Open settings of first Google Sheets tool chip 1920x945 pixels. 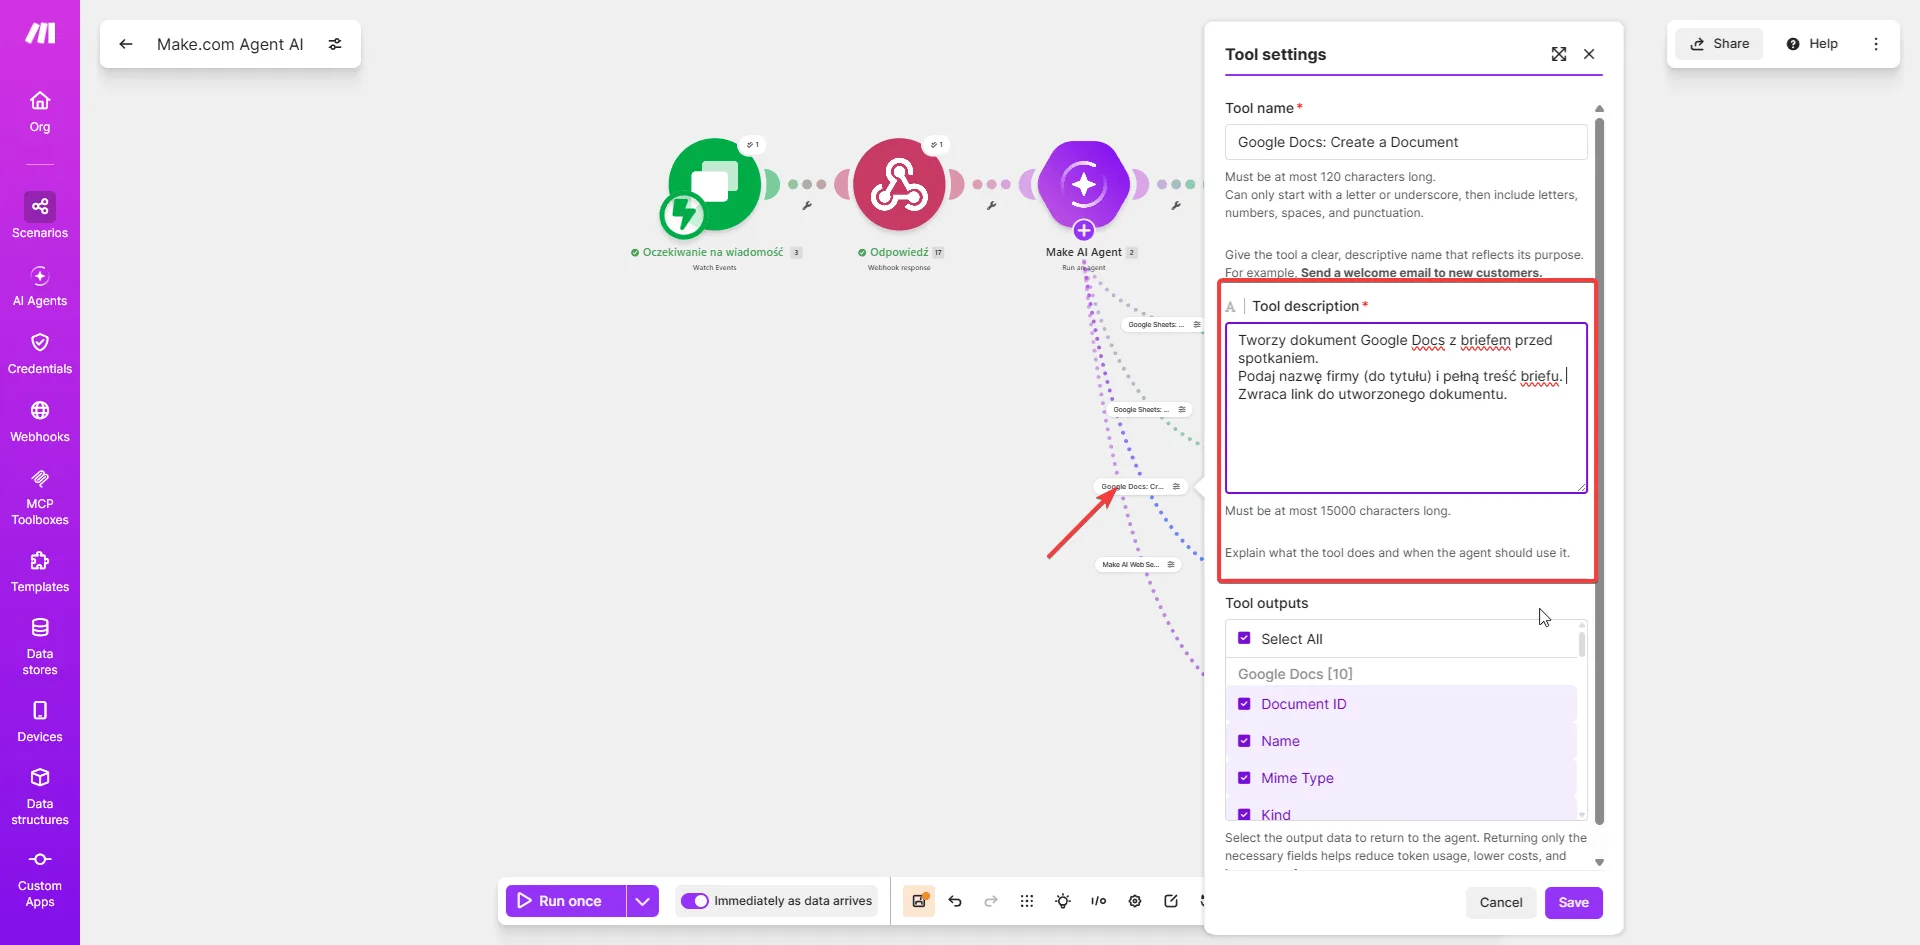(1197, 324)
